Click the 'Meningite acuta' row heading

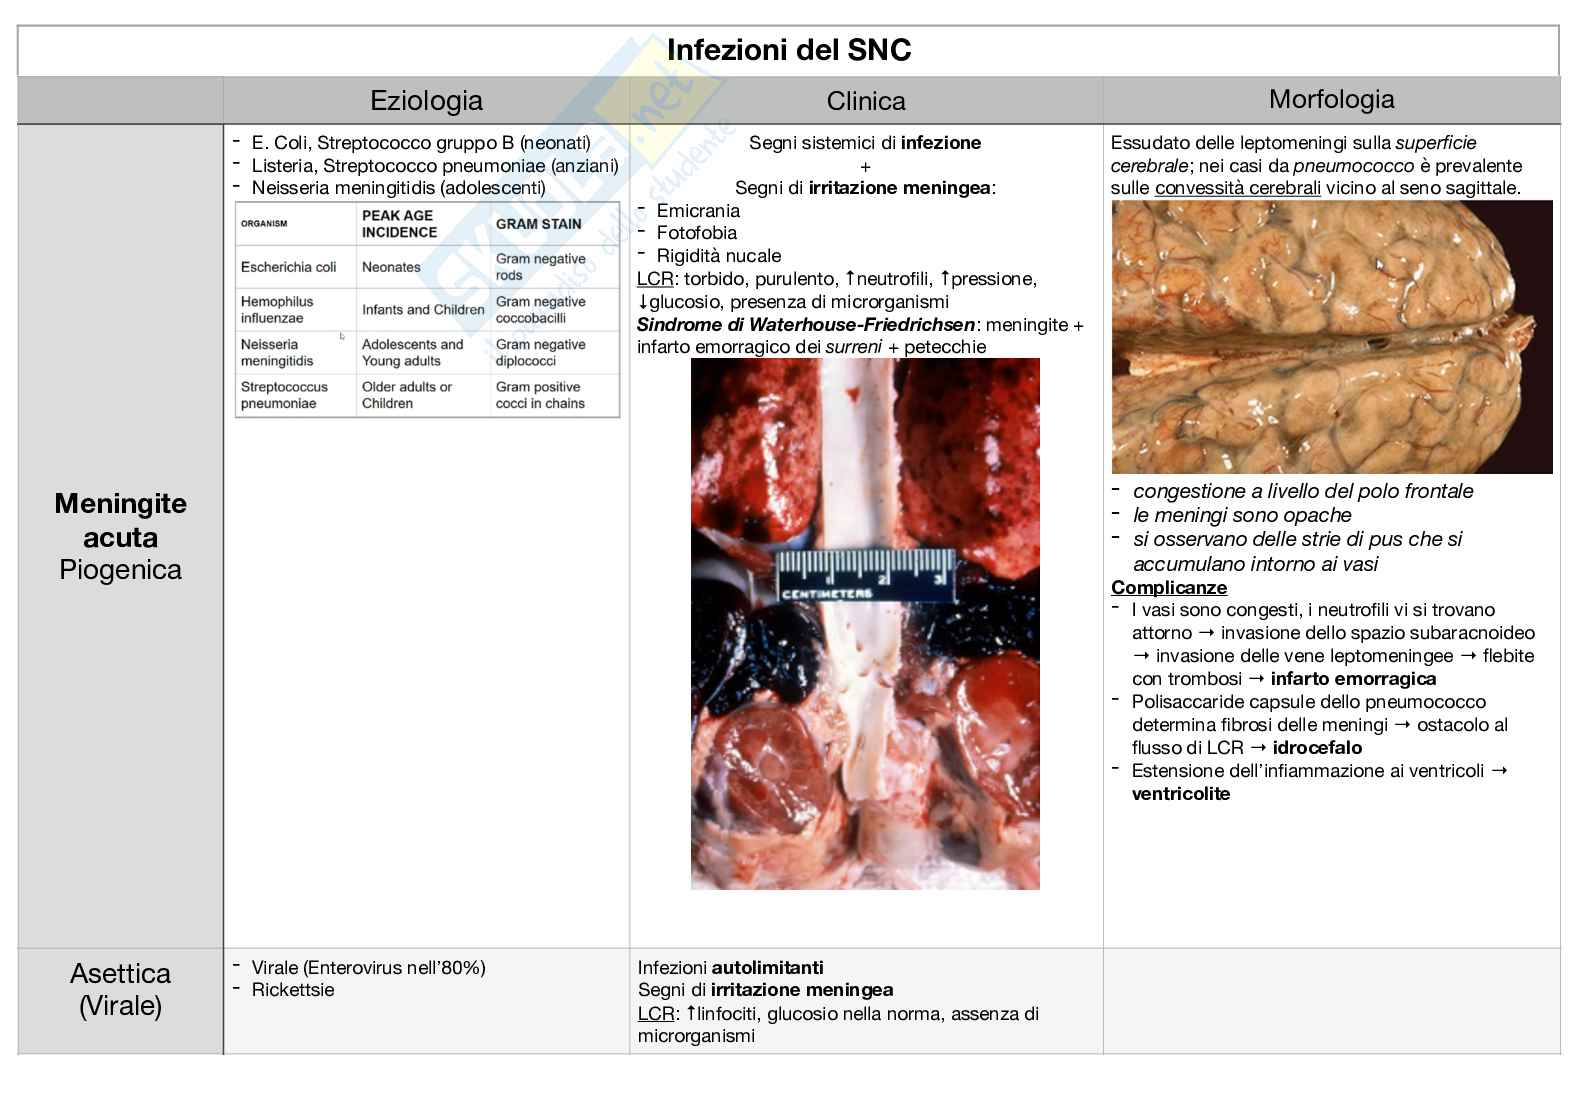click(x=120, y=520)
